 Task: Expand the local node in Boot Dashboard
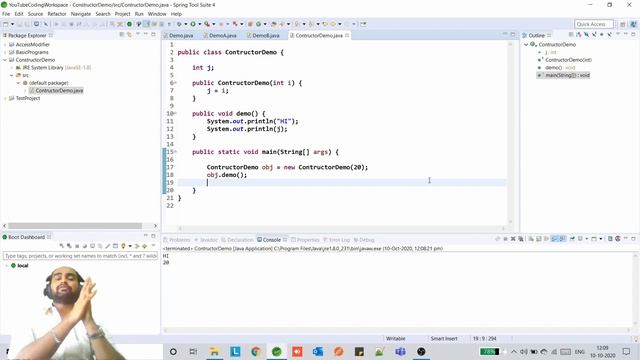7,266
